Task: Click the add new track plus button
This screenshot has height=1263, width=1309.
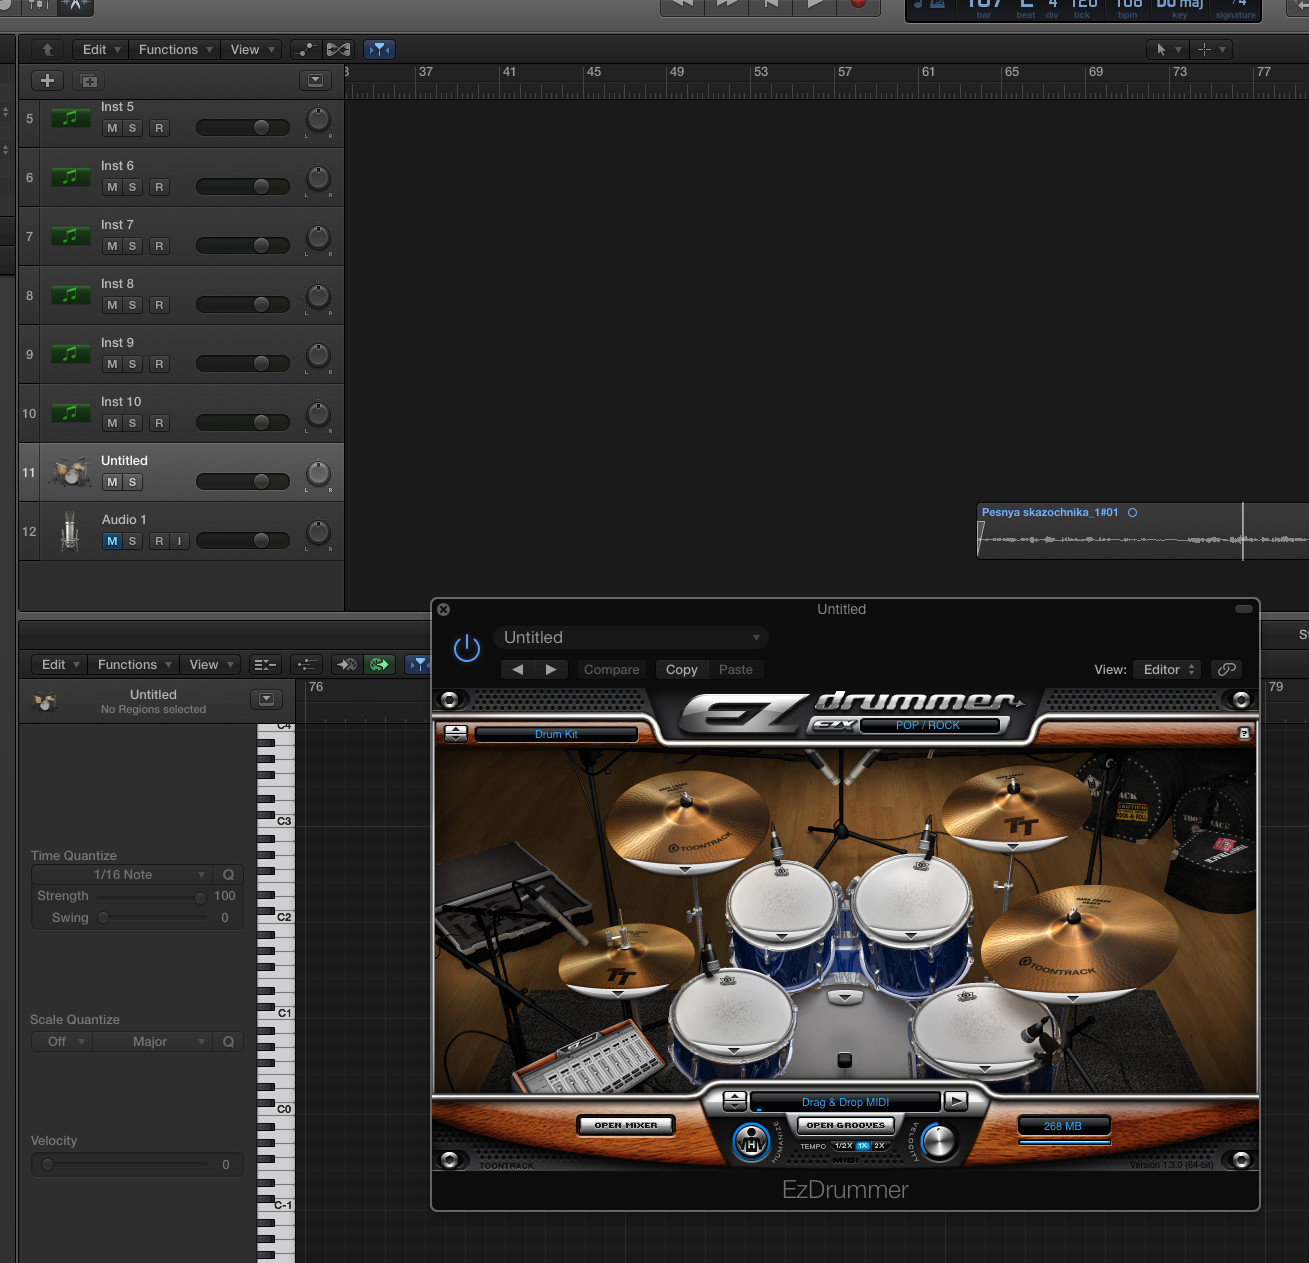Action: click(47, 81)
